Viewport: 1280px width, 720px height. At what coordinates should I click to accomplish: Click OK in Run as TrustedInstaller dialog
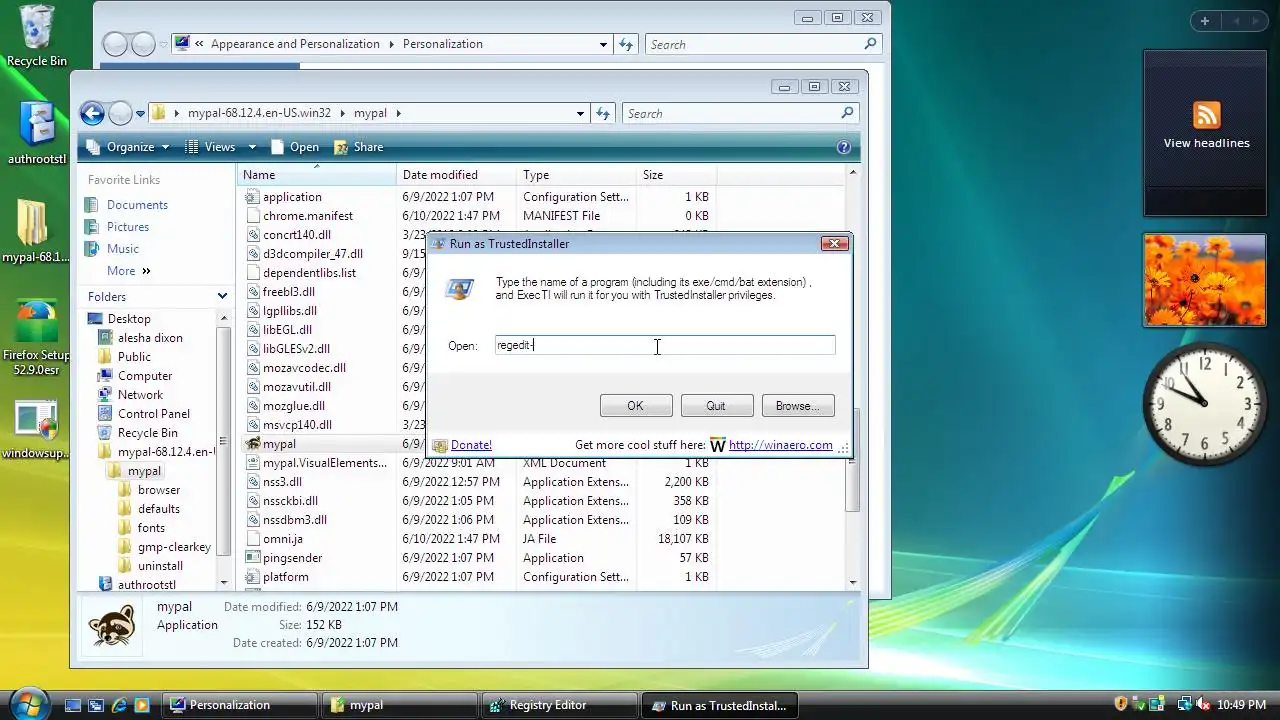635,406
